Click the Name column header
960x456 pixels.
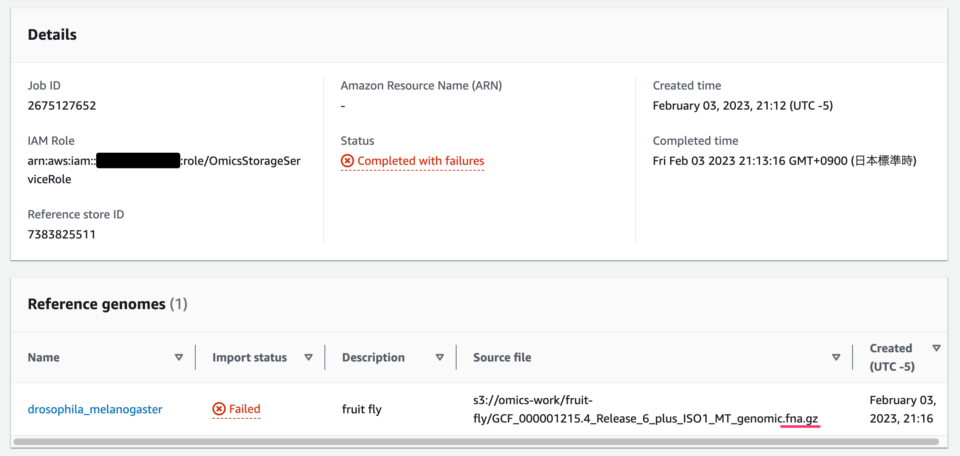(x=43, y=357)
